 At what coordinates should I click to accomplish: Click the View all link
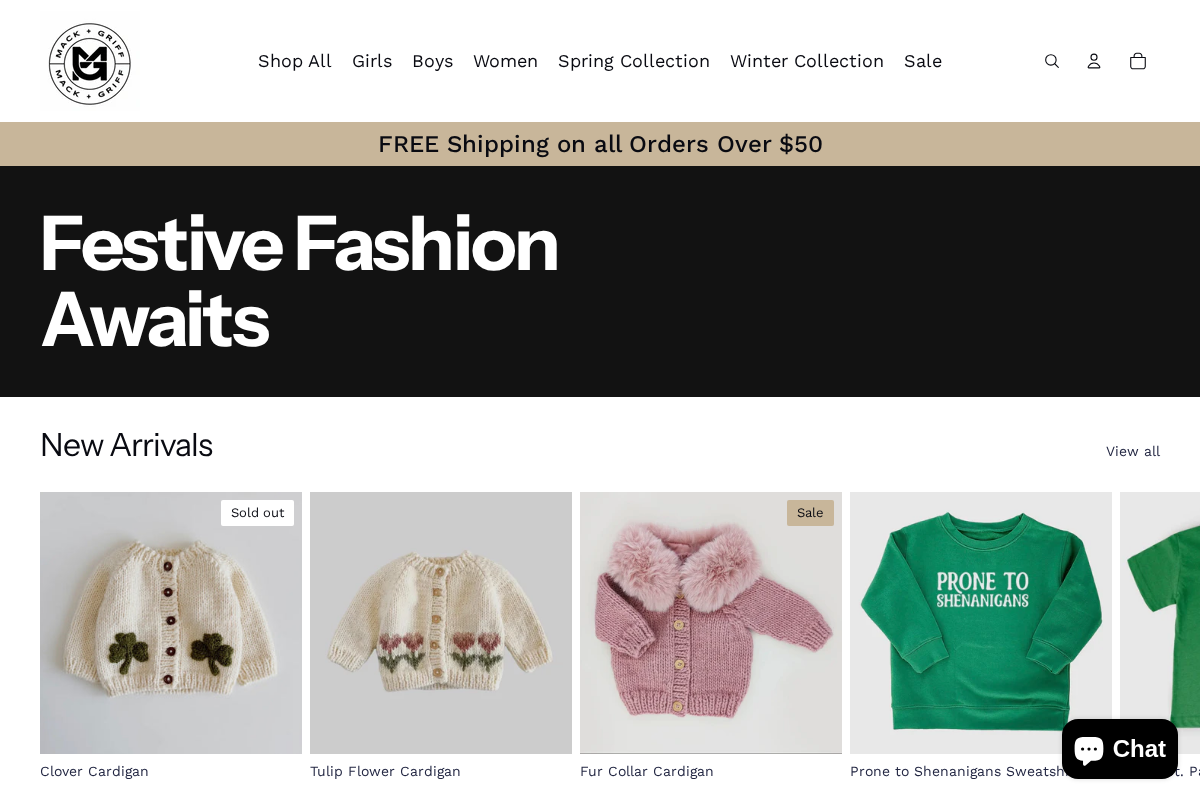click(x=1133, y=451)
